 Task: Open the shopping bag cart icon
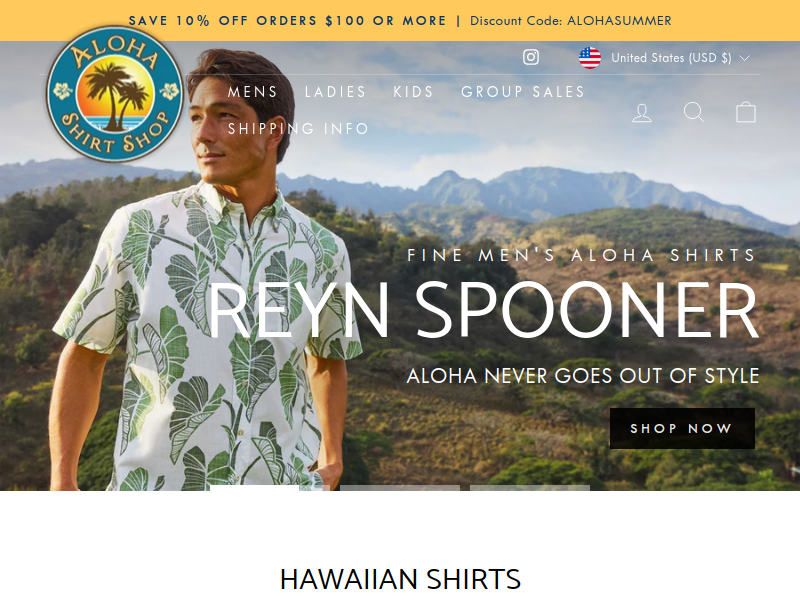coord(745,112)
